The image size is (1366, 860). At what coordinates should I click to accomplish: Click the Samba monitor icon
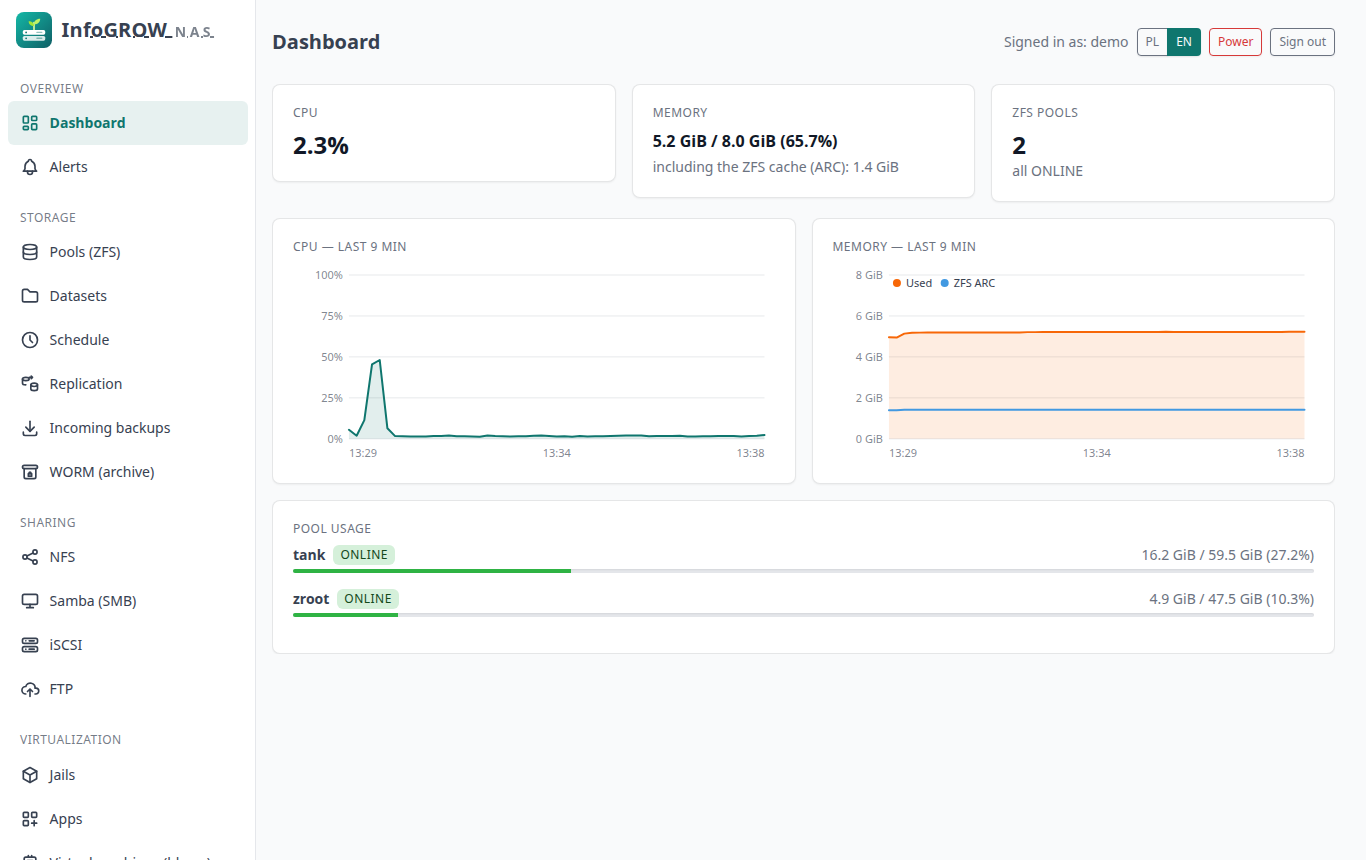(x=30, y=601)
